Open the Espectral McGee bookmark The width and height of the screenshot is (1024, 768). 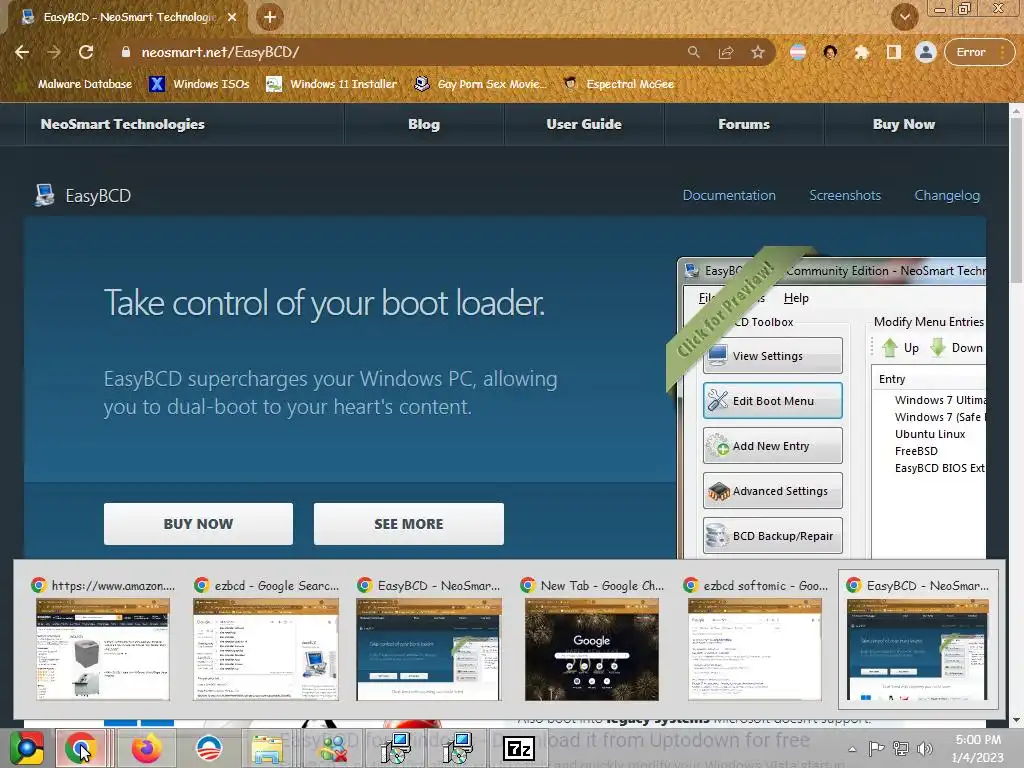click(618, 84)
